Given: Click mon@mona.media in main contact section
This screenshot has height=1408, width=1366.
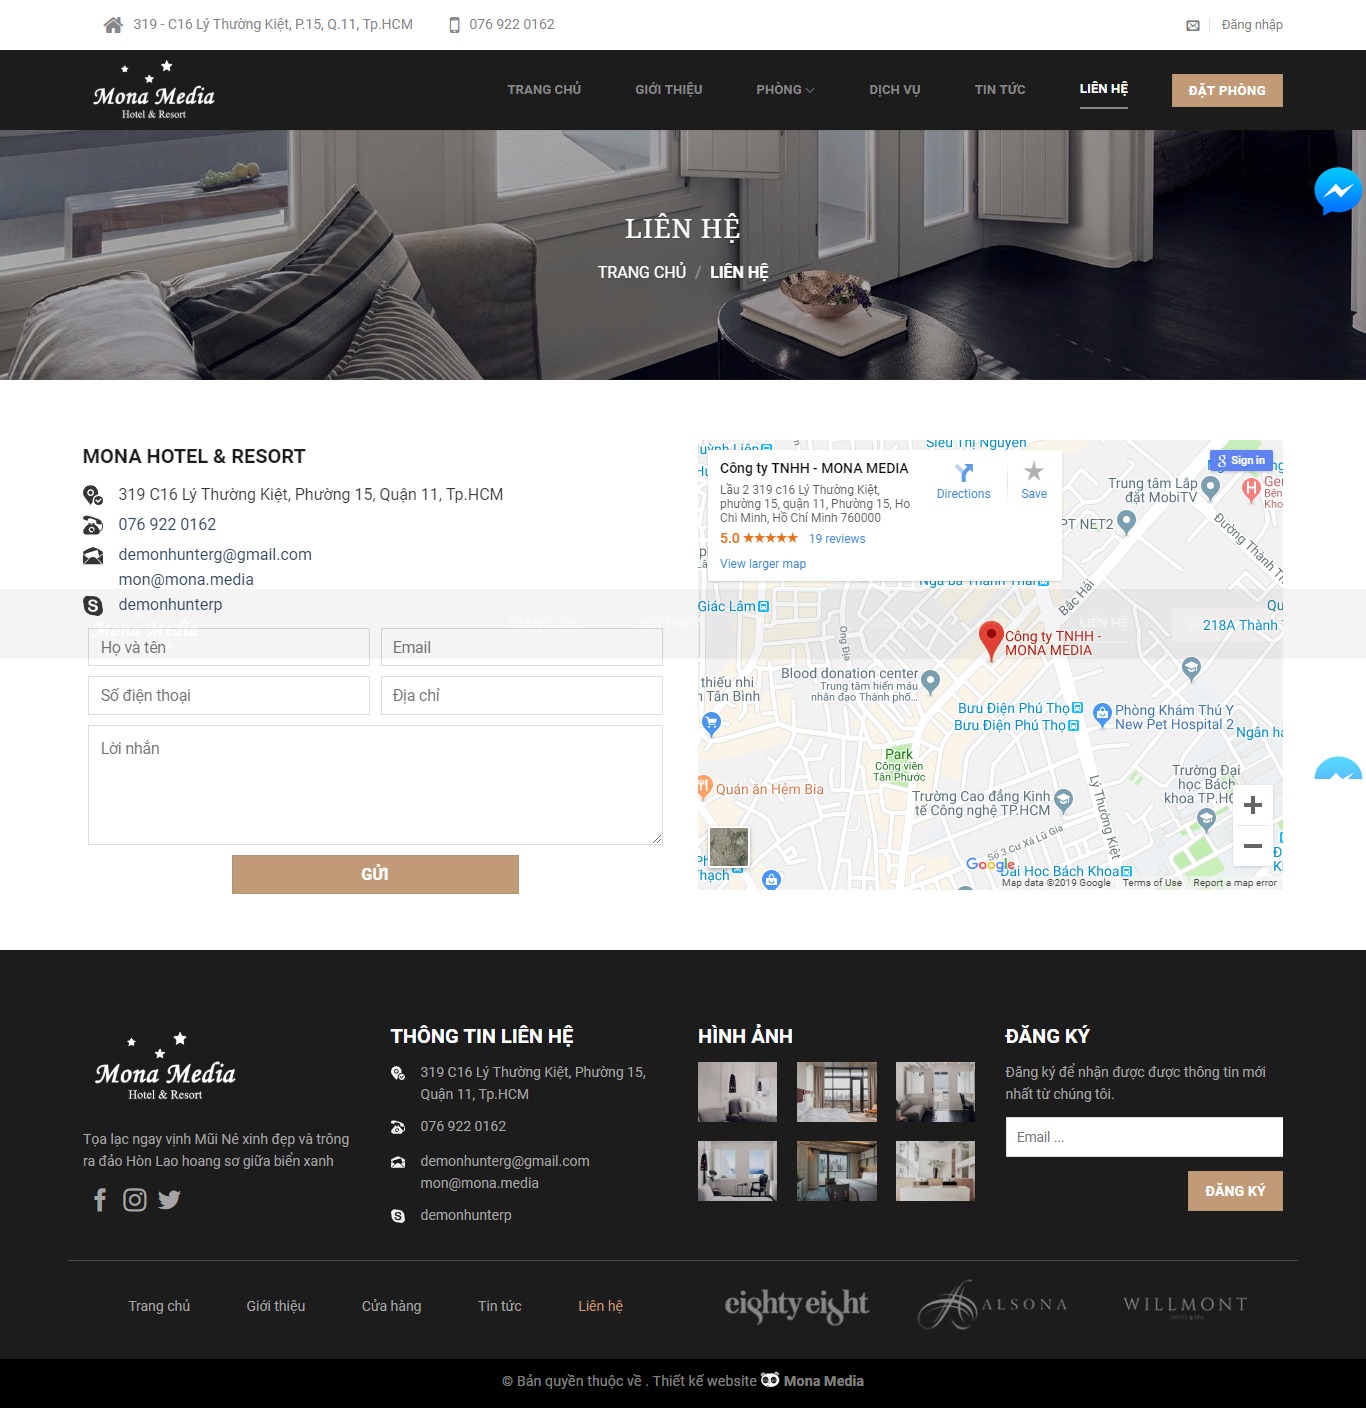Looking at the screenshot, I should point(186,580).
